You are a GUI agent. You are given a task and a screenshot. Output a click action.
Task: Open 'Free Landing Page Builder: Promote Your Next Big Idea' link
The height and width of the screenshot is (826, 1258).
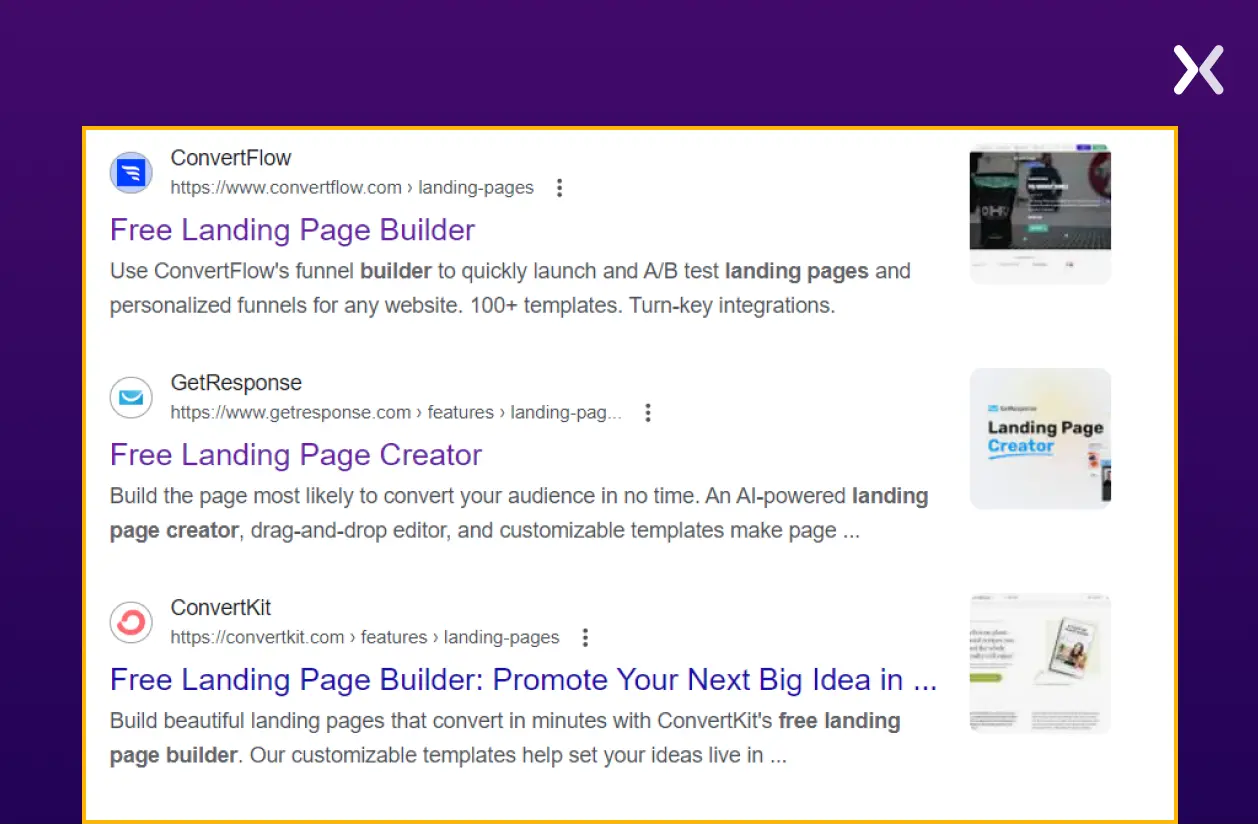[523, 680]
